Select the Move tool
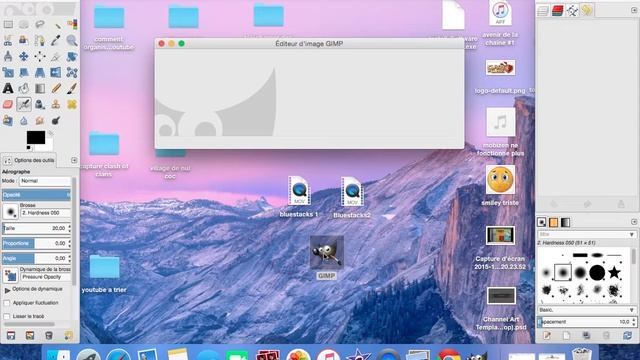The image size is (640, 360). point(24,56)
